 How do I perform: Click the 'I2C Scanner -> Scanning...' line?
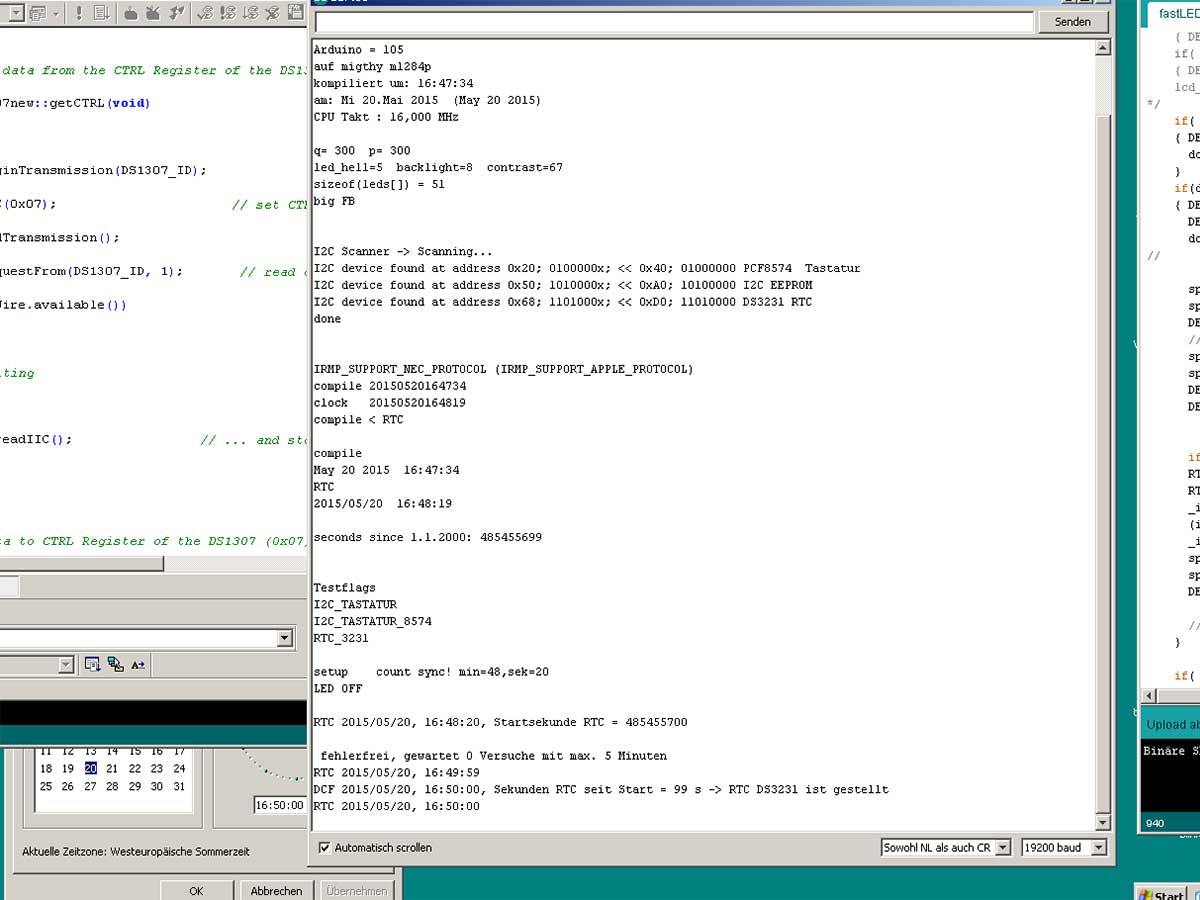pyautogui.click(x=403, y=252)
